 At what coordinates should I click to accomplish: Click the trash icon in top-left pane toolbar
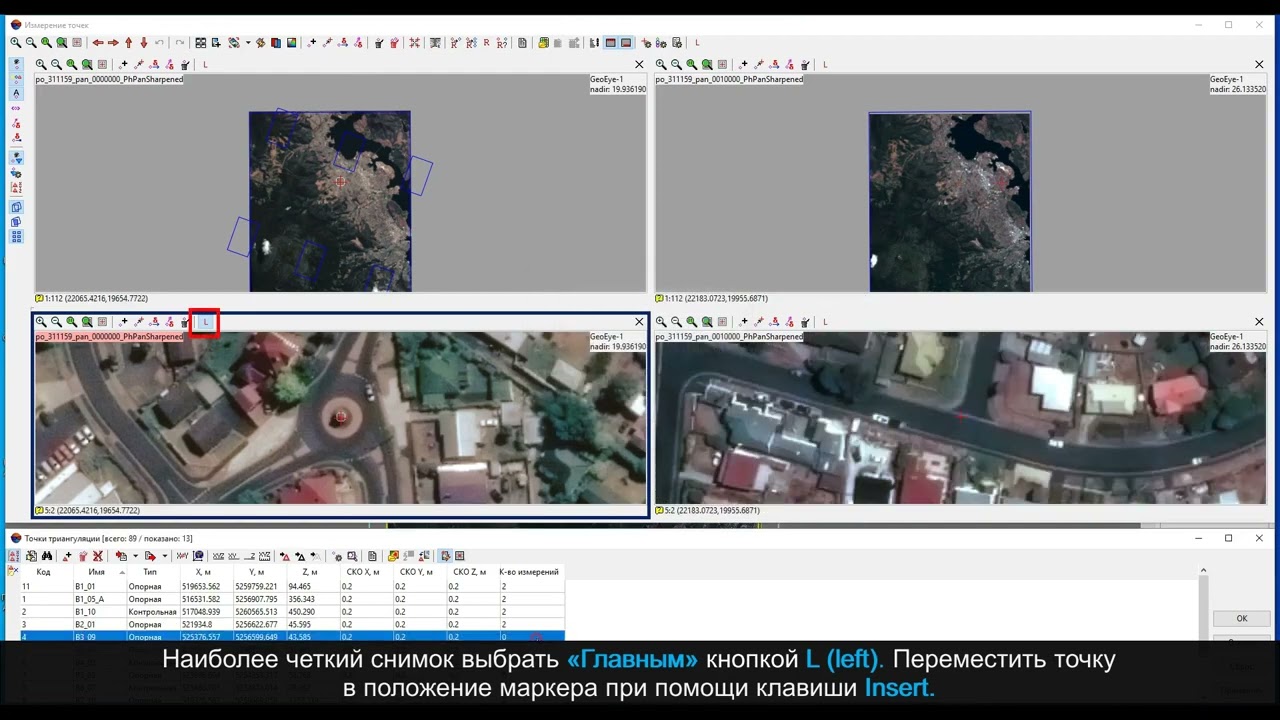click(x=185, y=65)
